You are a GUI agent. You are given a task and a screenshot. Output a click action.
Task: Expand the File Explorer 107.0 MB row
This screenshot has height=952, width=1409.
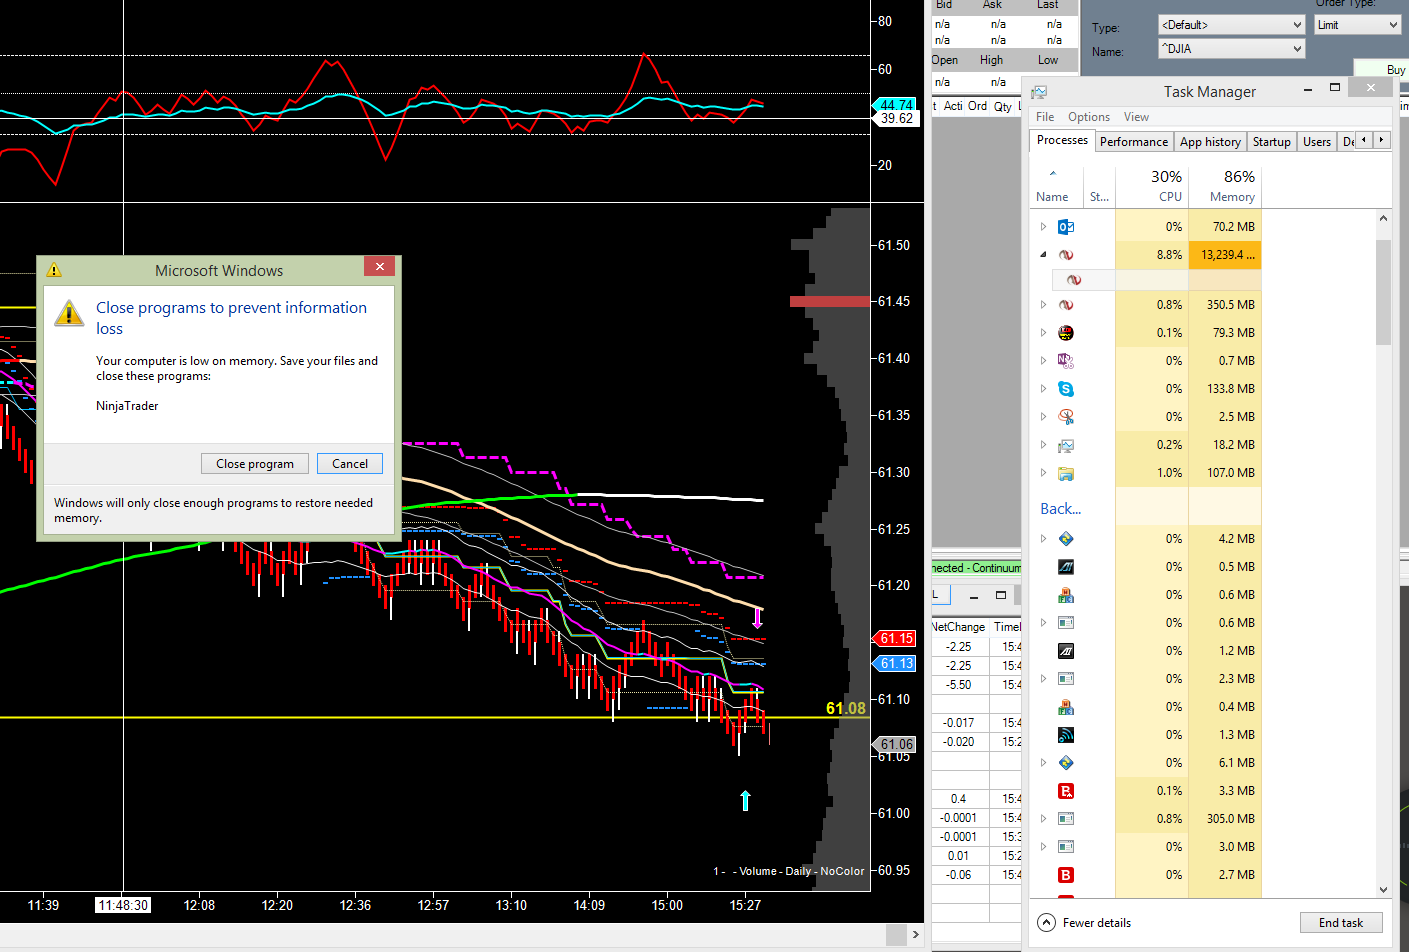pos(1043,473)
